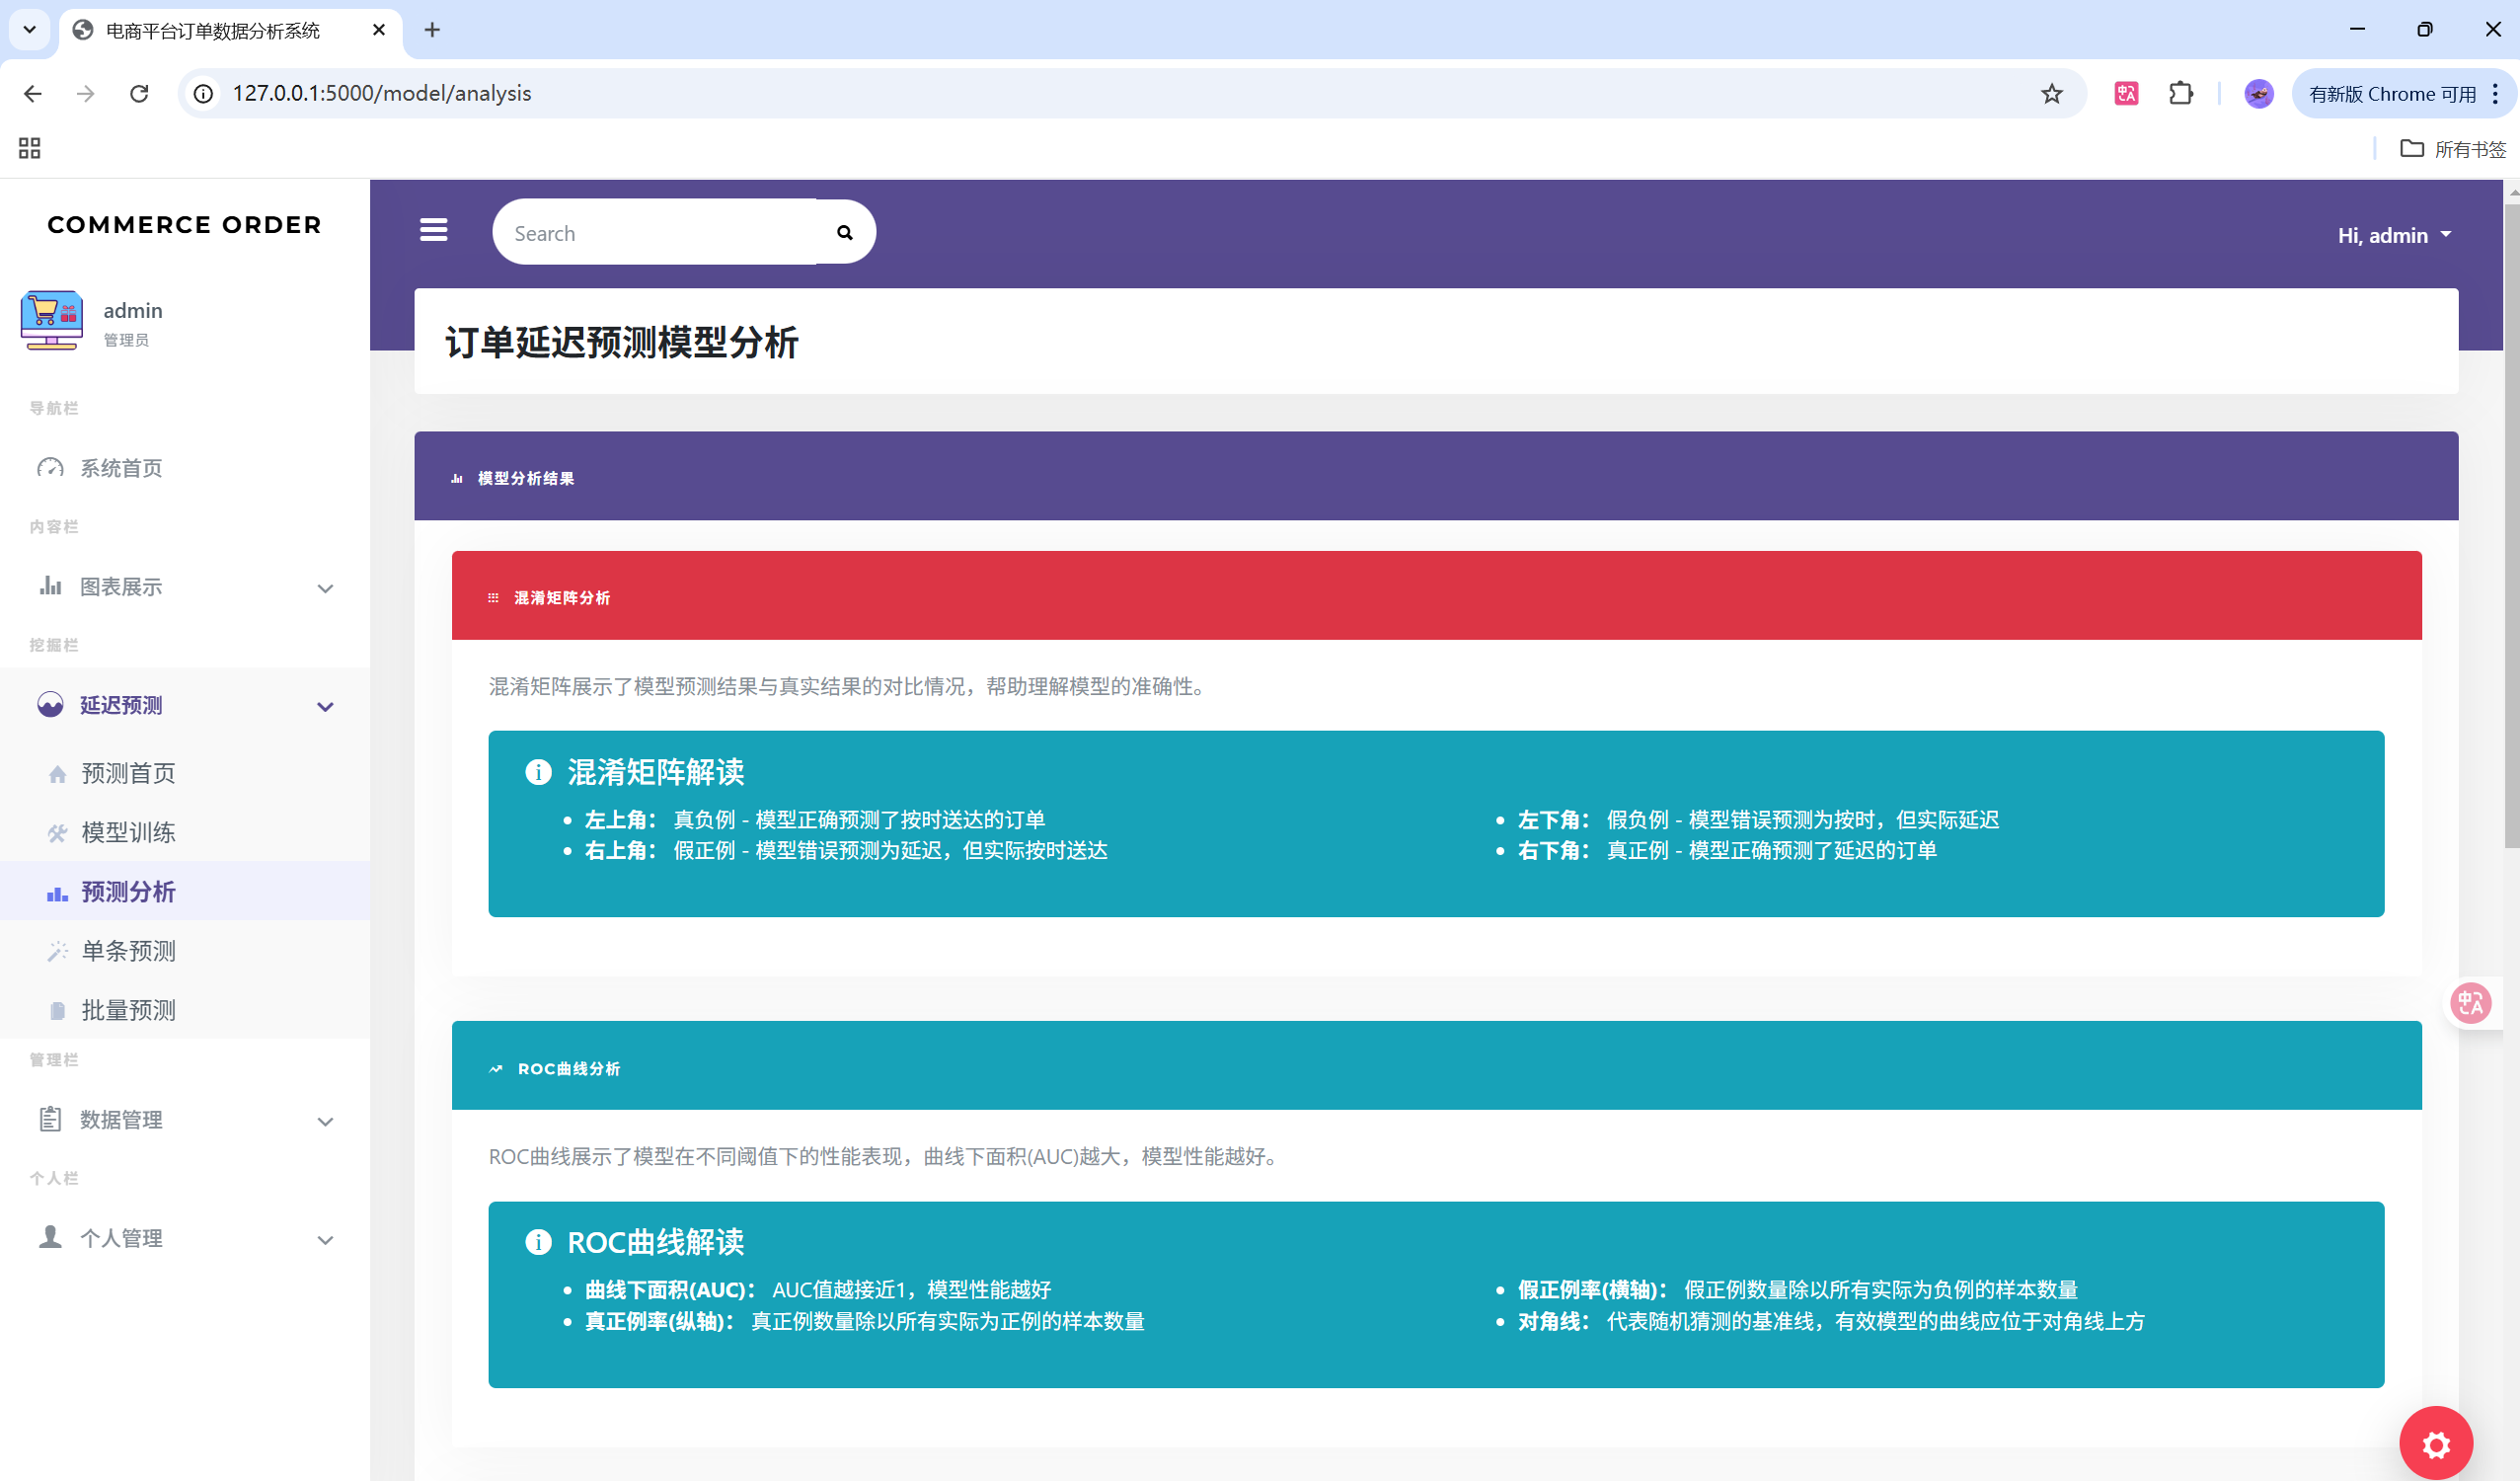Open the browser extensions puzzle icon
The height and width of the screenshot is (1481, 2520).
[2181, 94]
